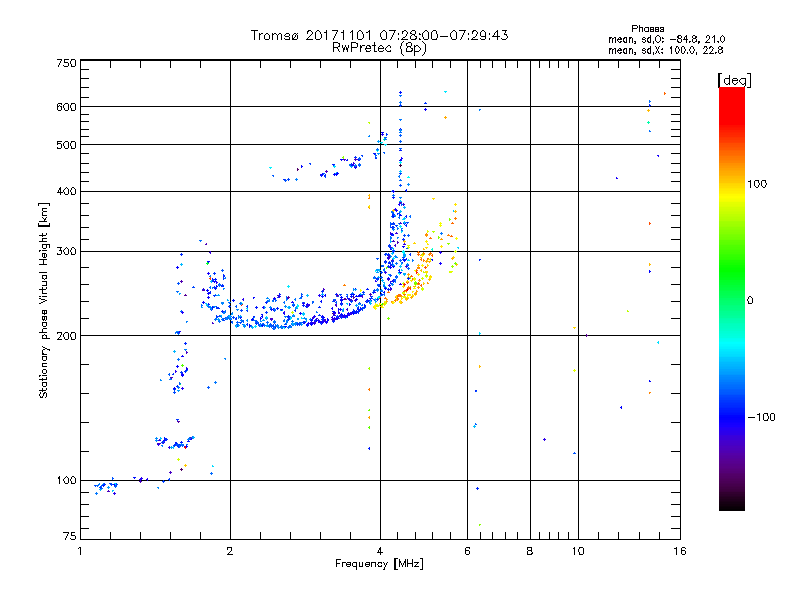
Task: Click the 'Phases' legend heading
Action: click(647, 29)
